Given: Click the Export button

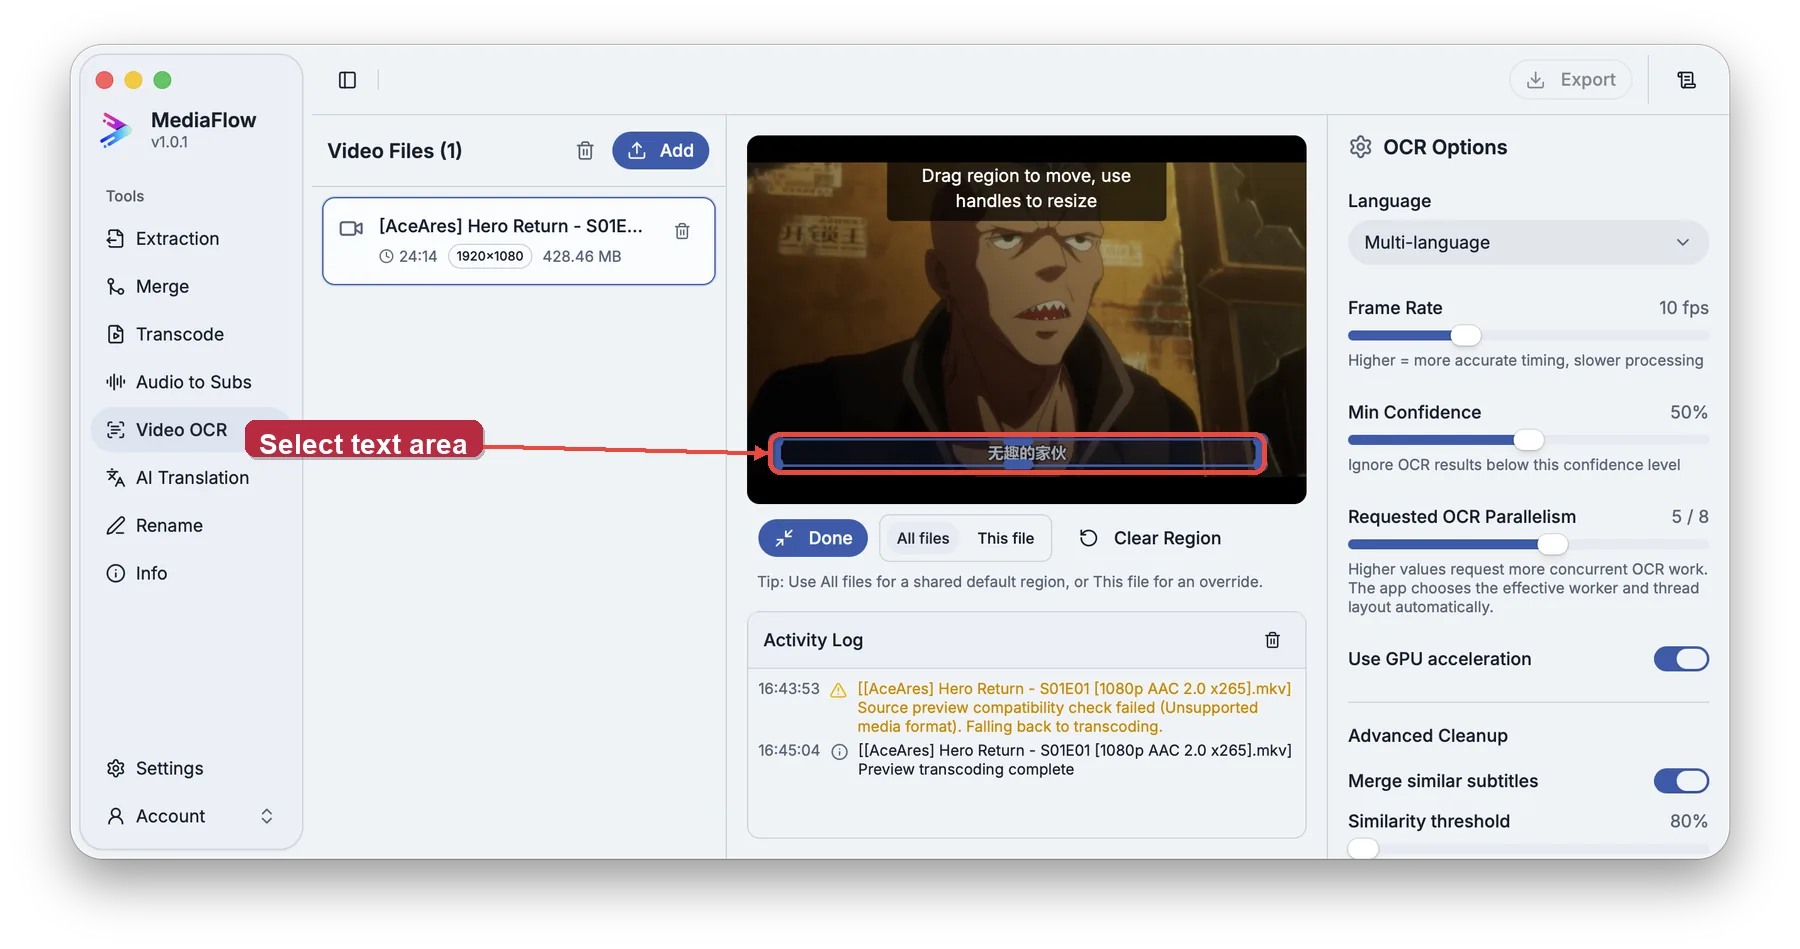Looking at the screenshot, I should point(1571,80).
